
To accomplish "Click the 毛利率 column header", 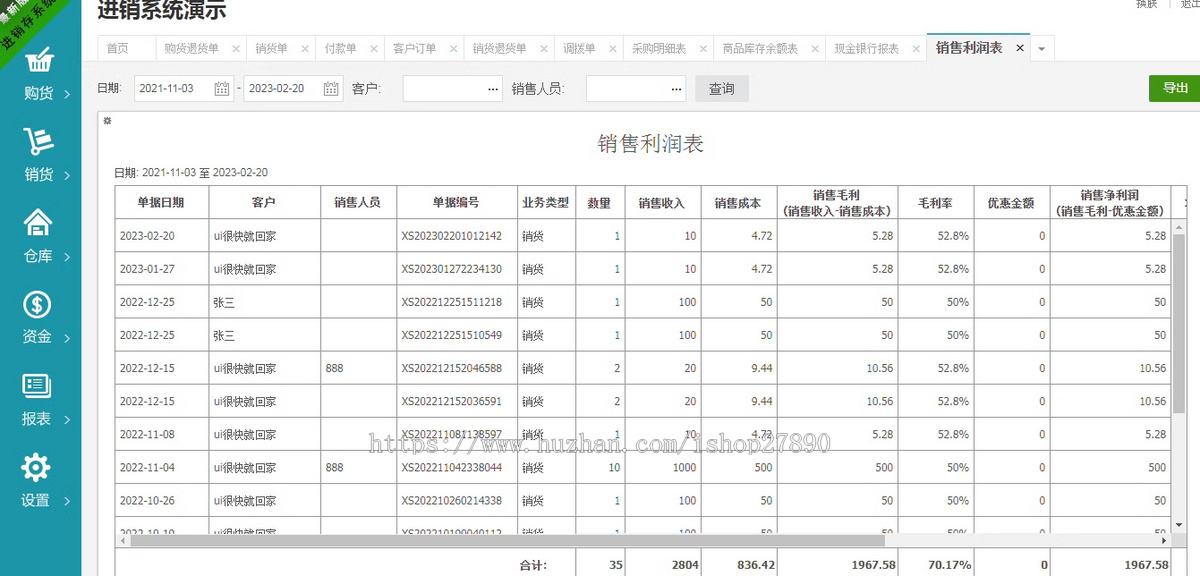I will pos(936,202).
